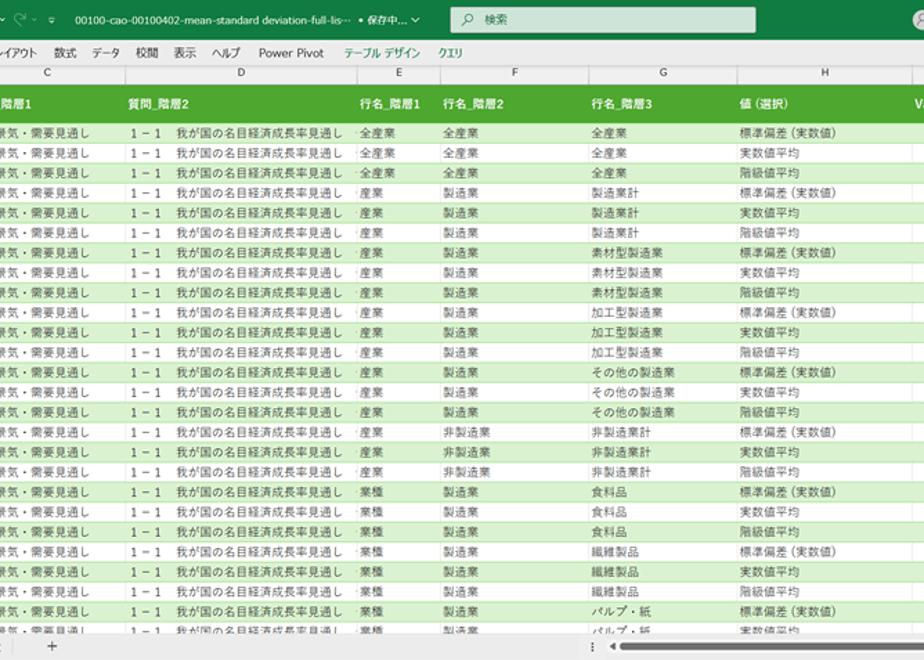Click the Redo arrow icon

click(x=20, y=19)
